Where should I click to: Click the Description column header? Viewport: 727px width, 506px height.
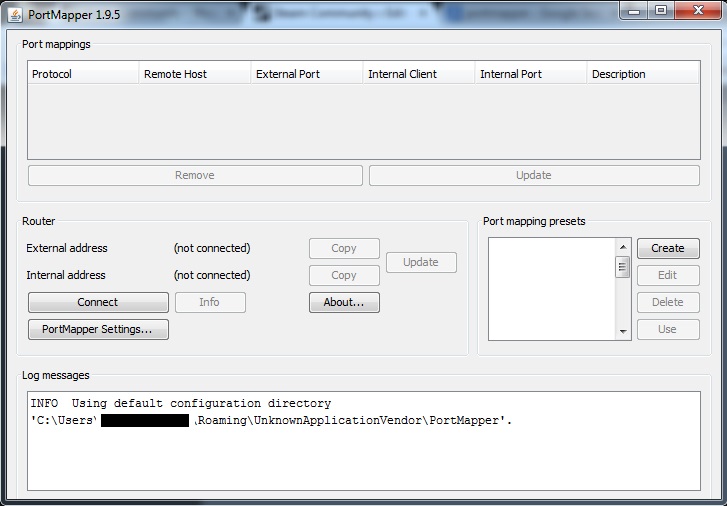(643, 74)
